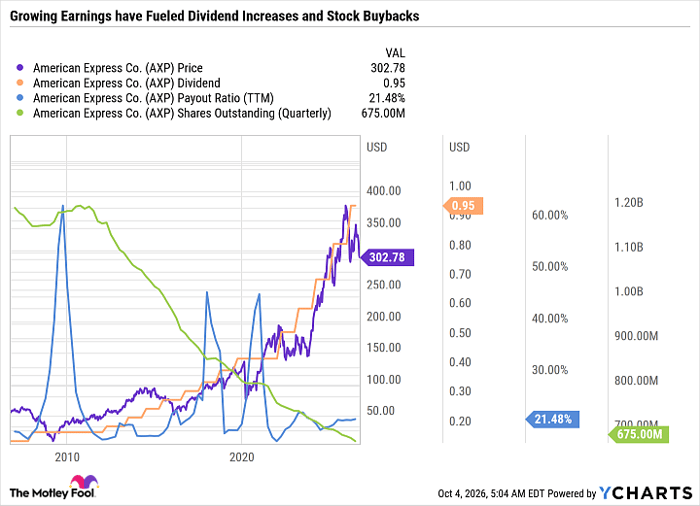Click the VAL column header
Image resolution: width=700 pixels, height=506 pixels.
[x=395, y=53]
